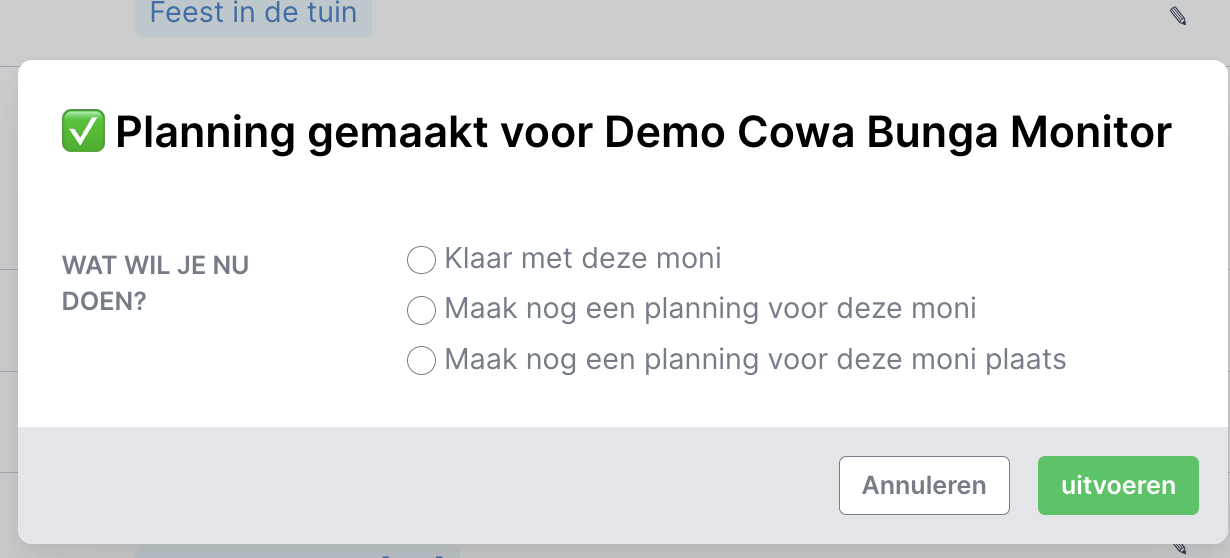1230x558 pixels.
Task: Click the dimmed backdrop above the dialog
Action: [x=700, y=30]
